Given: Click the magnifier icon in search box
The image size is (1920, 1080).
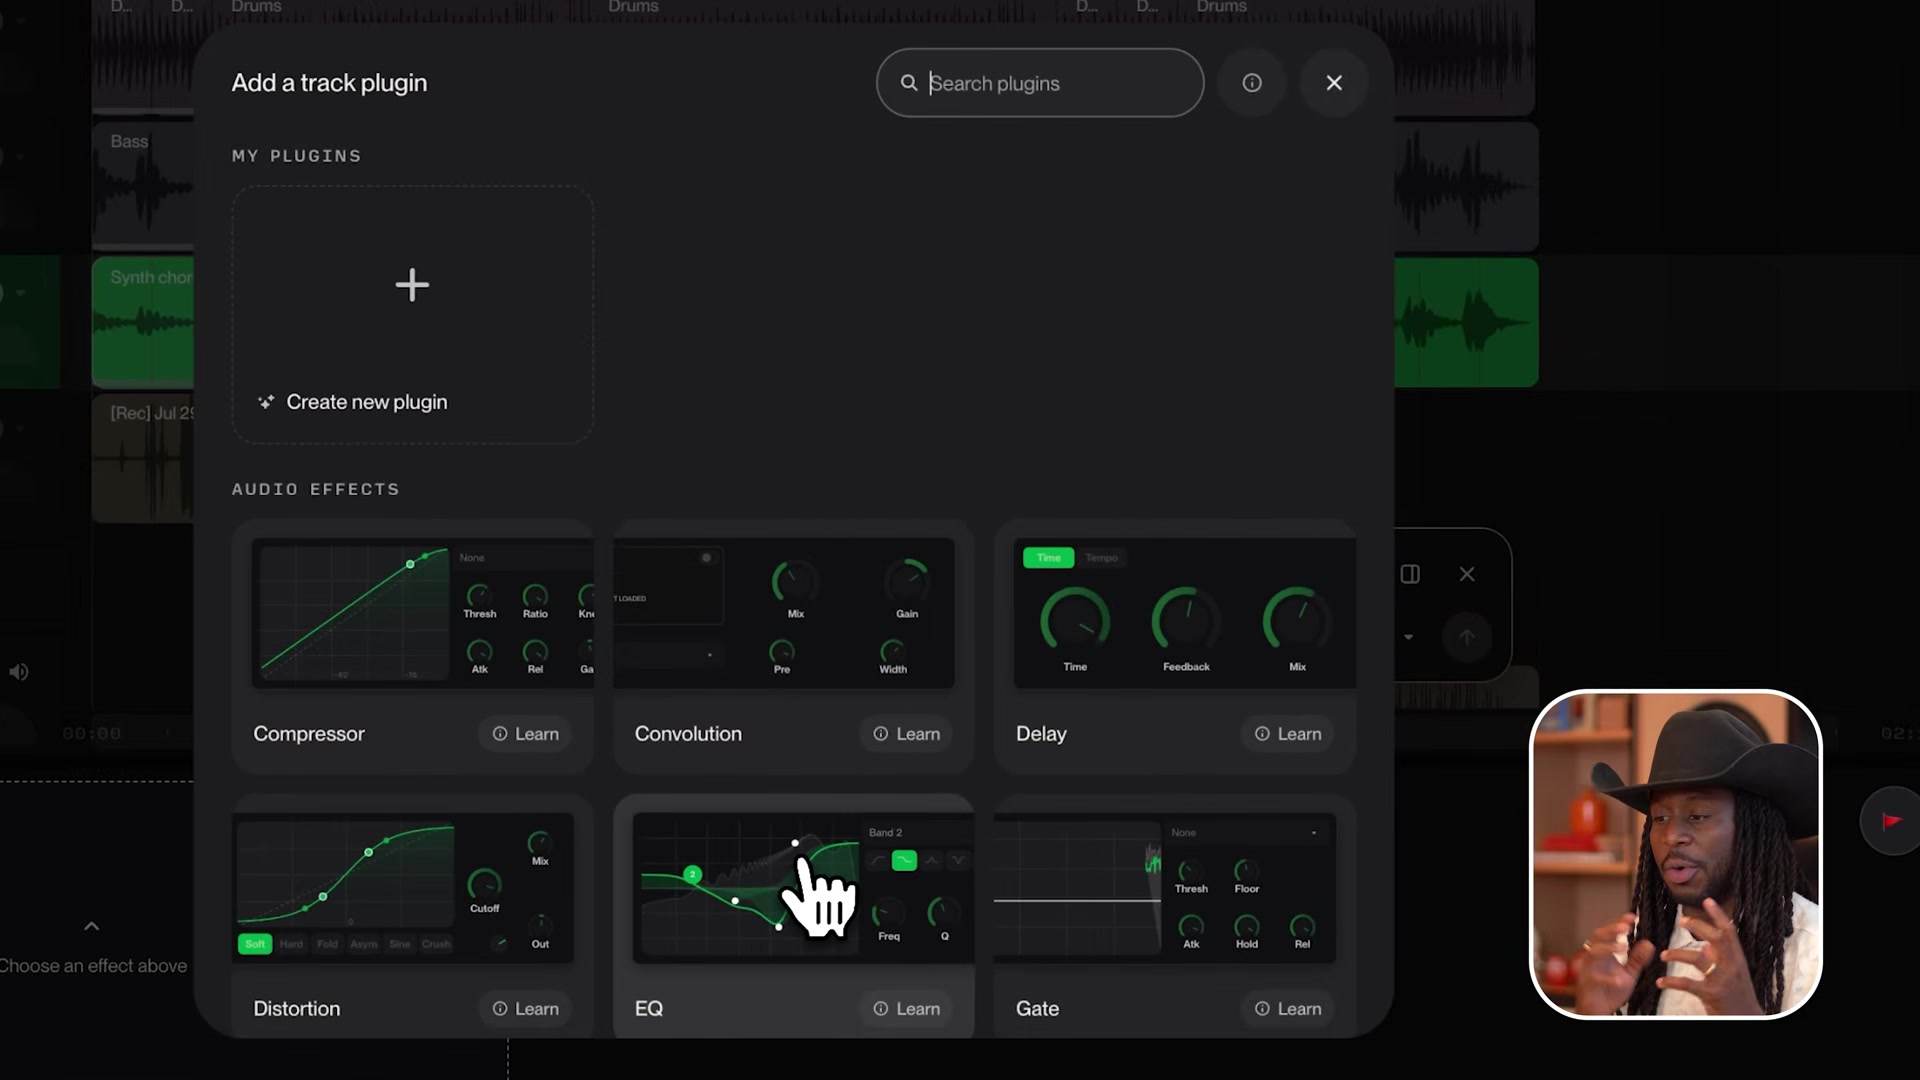Looking at the screenshot, I should [x=909, y=83].
